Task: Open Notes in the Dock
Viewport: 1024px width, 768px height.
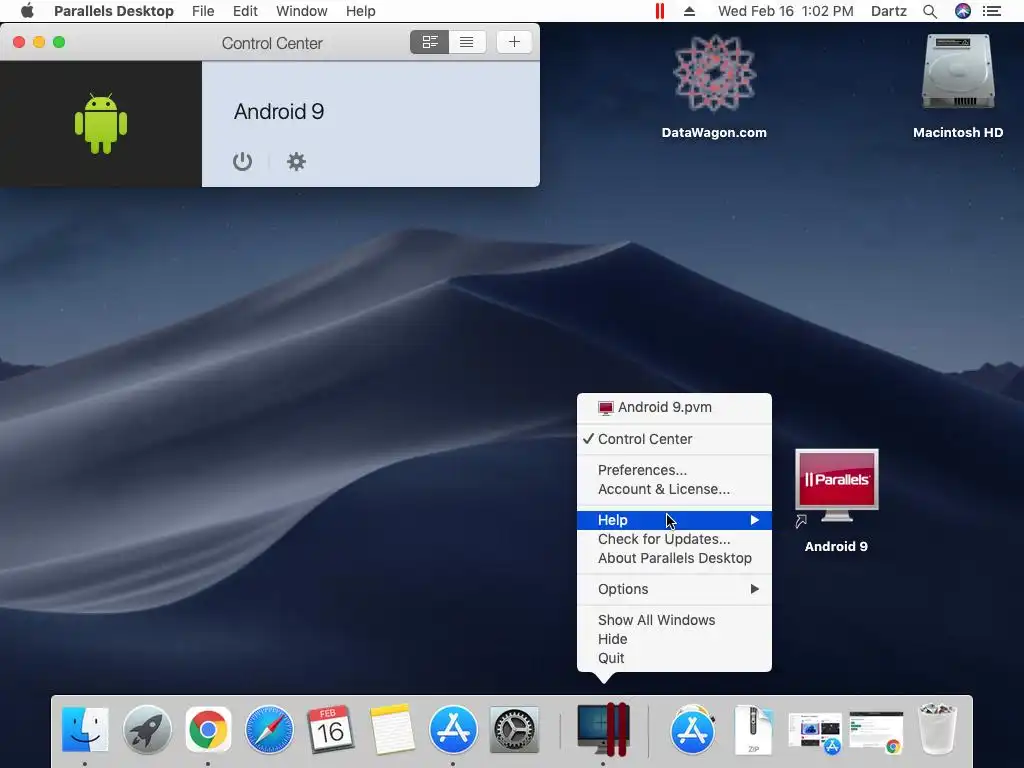Action: click(x=391, y=729)
